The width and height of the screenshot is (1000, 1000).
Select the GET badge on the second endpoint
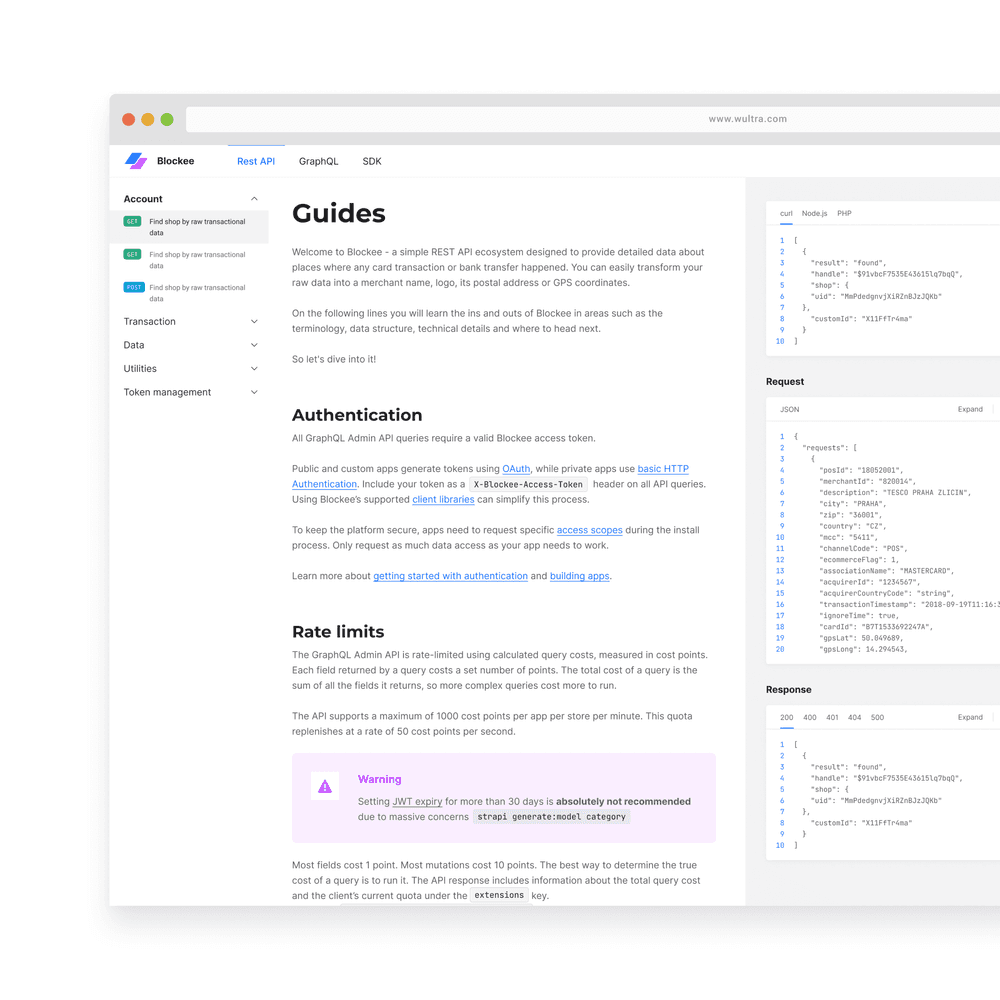132,254
